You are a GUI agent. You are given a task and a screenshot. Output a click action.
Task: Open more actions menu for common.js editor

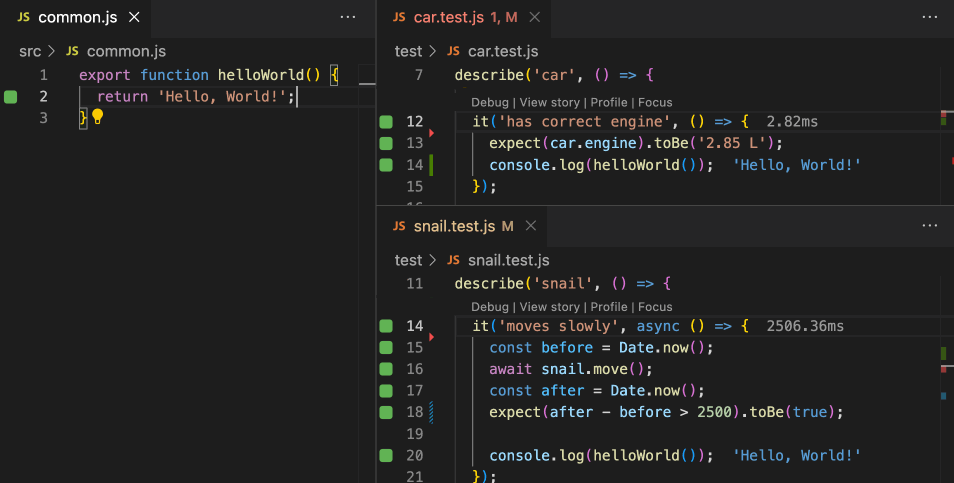click(347, 17)
